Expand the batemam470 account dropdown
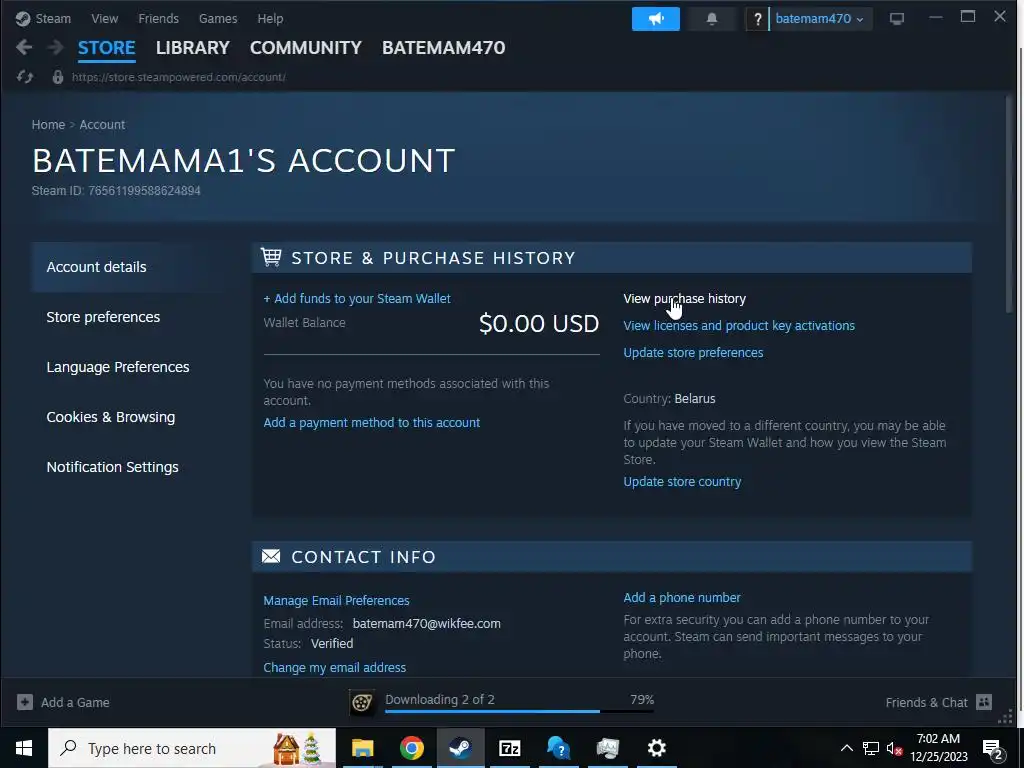Viewport: 1024px width, 768px height. (820, 19)
